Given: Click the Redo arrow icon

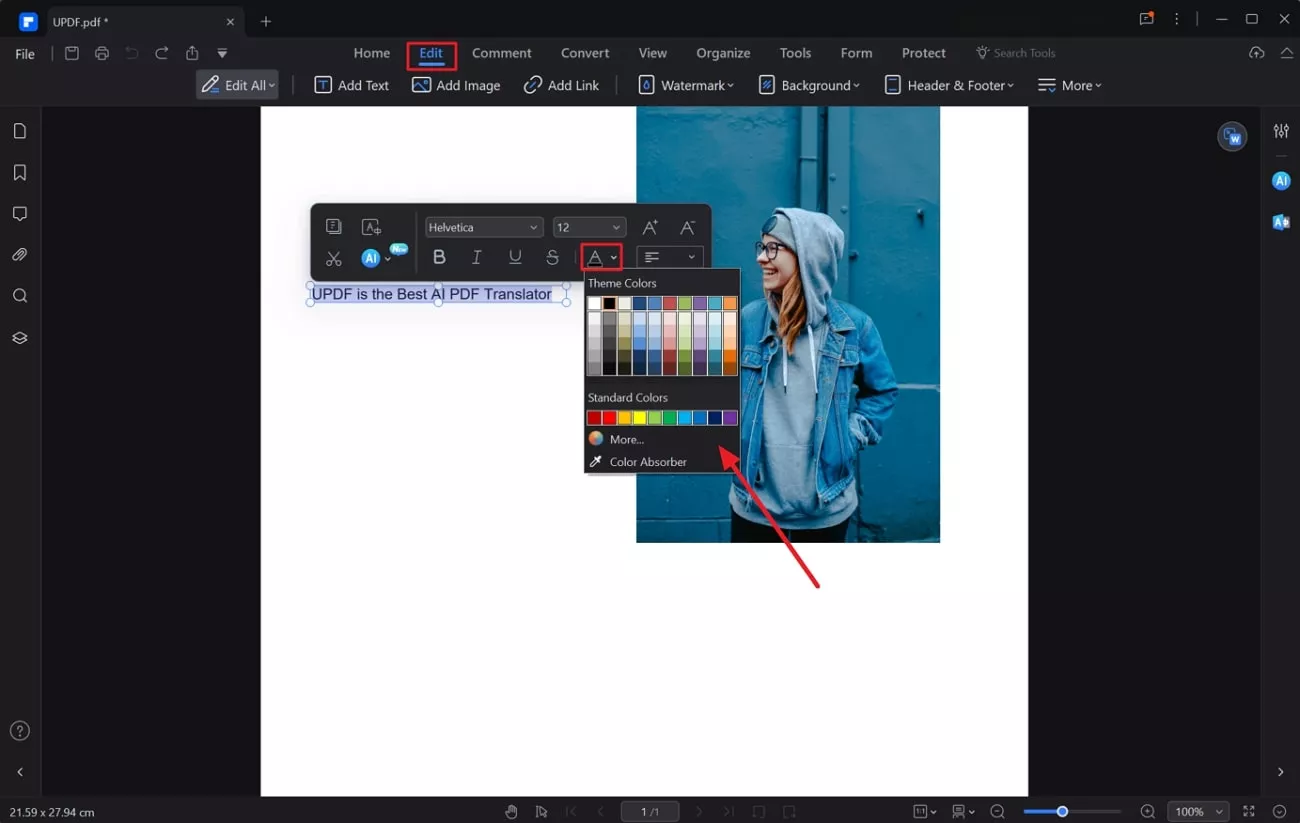Looking at the screenshot, I should point(162,53).
